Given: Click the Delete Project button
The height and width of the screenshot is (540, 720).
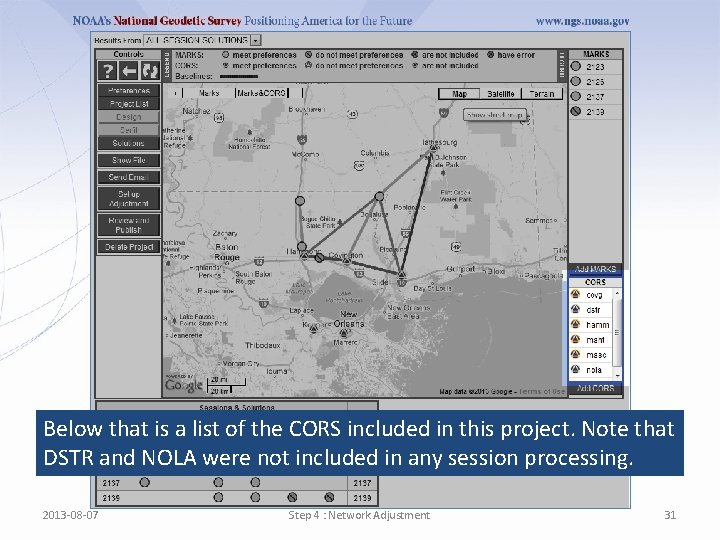Looking at the screenshot, I should [x=129, y=247].
